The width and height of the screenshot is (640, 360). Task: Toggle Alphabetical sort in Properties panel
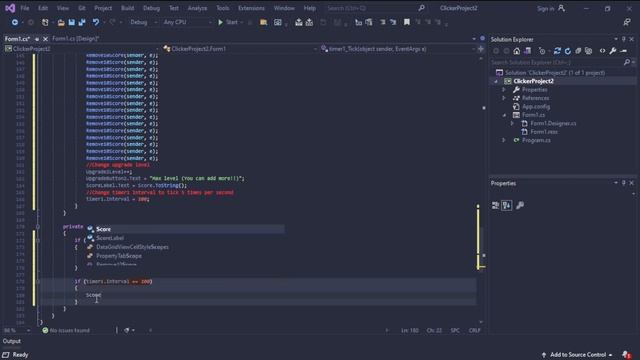507,205
